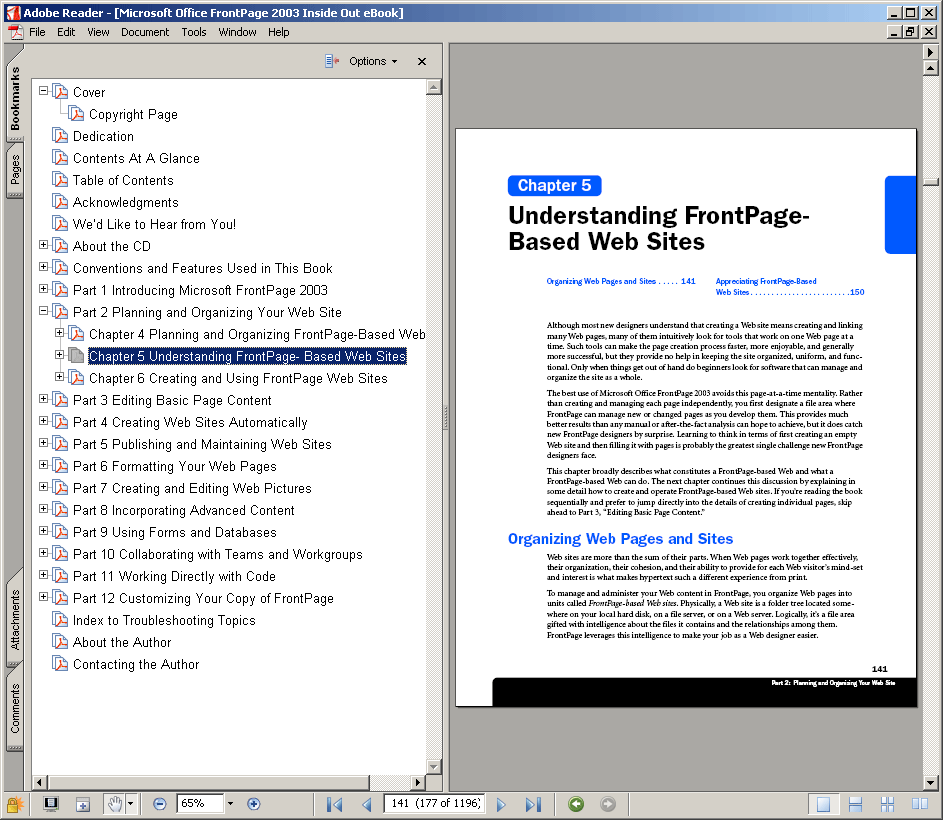Jump to the last page

[533, 804]
